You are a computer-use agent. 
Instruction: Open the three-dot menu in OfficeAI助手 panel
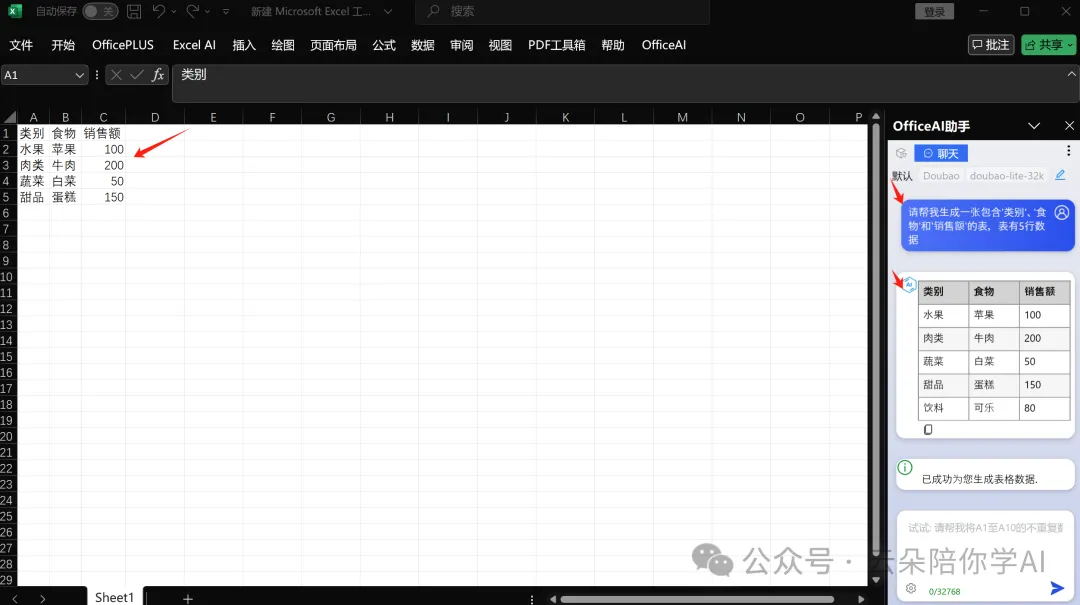tap(1069, 150)
